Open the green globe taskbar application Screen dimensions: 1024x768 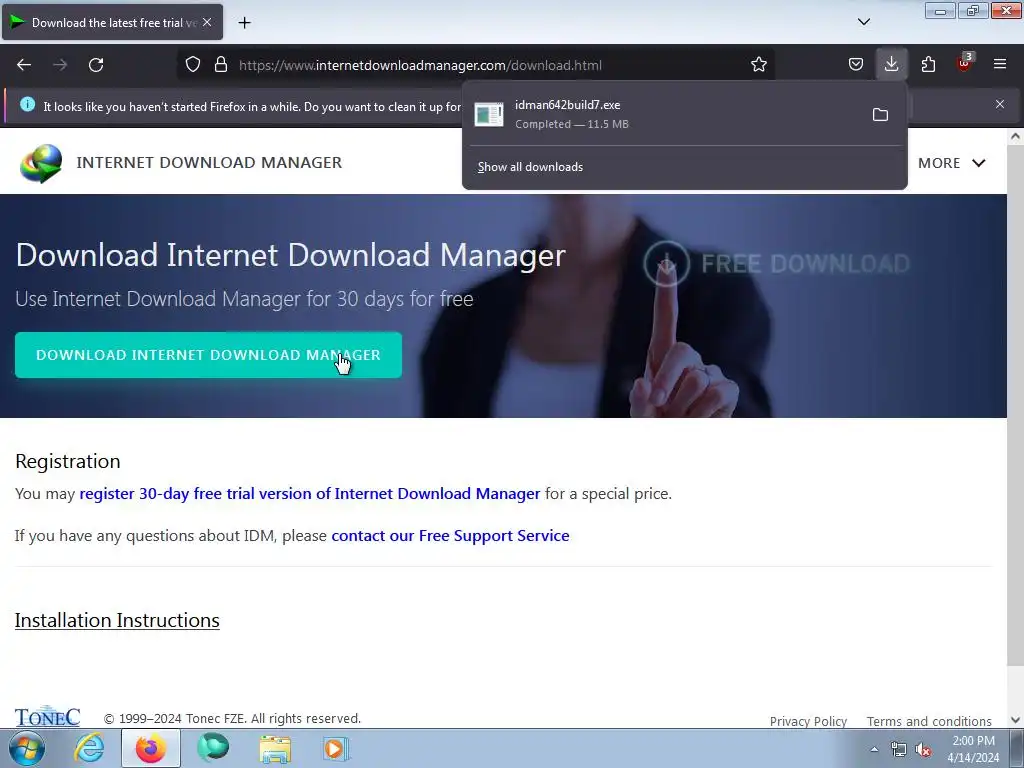(213, 748)
